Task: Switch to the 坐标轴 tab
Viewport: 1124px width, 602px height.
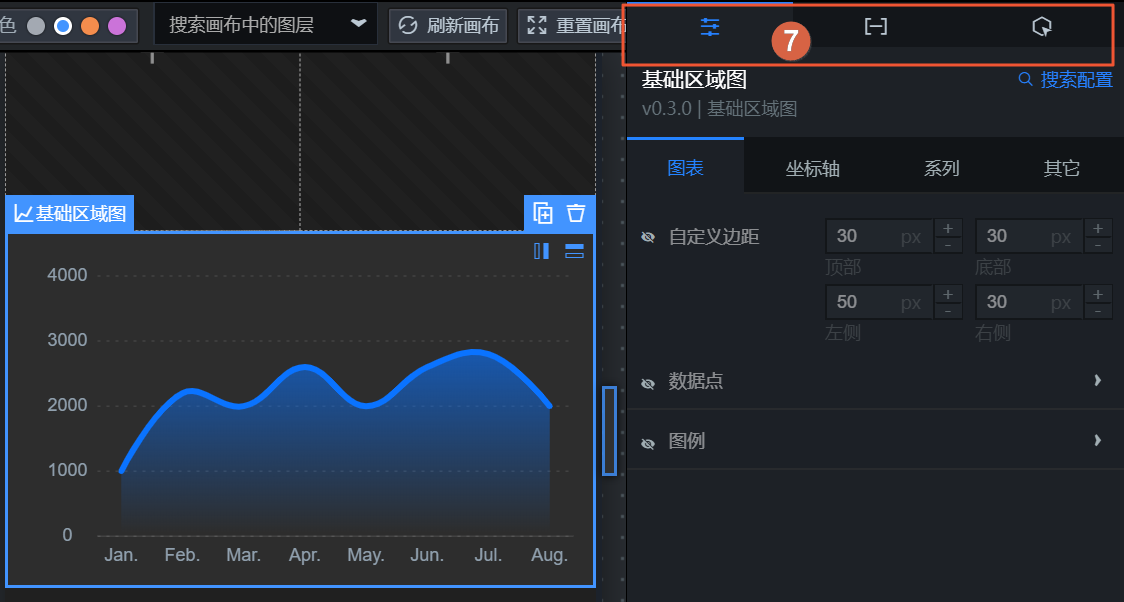Action: click(812, 168)
